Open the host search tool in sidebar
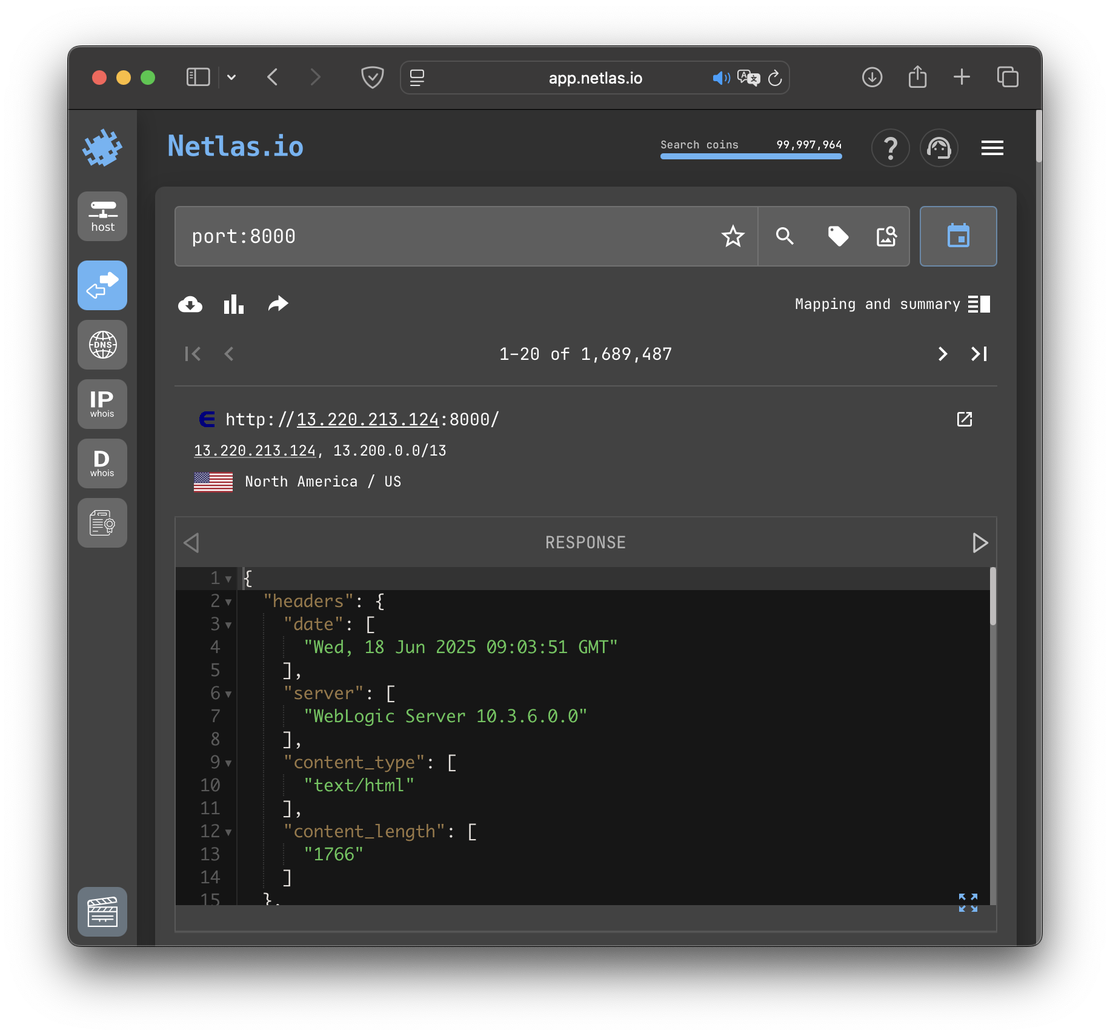1110x1036 pixels. (x=102, y=216)
